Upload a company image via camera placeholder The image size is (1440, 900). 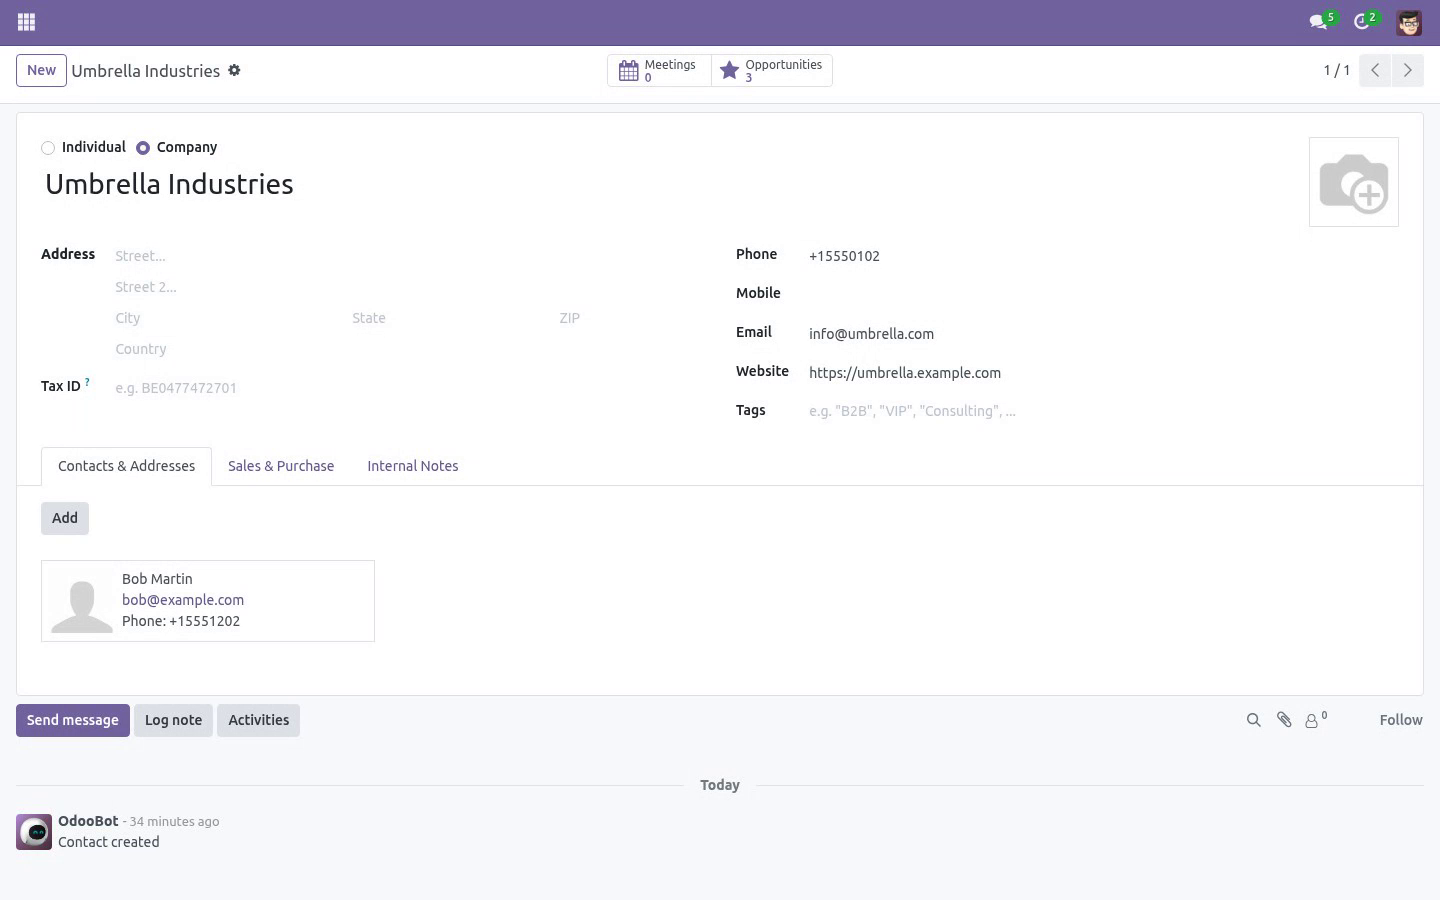1354,182
